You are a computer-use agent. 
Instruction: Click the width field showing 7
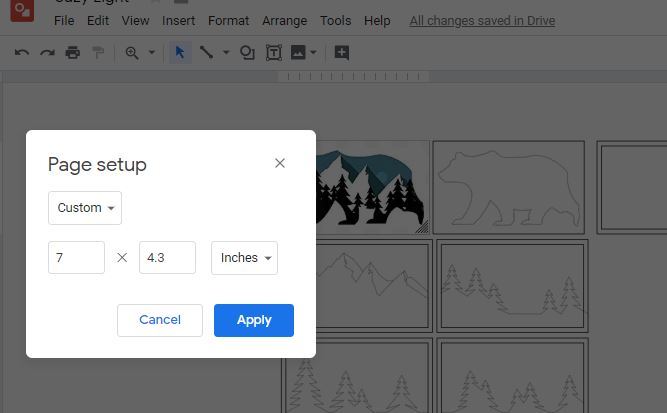click(77, 257)
